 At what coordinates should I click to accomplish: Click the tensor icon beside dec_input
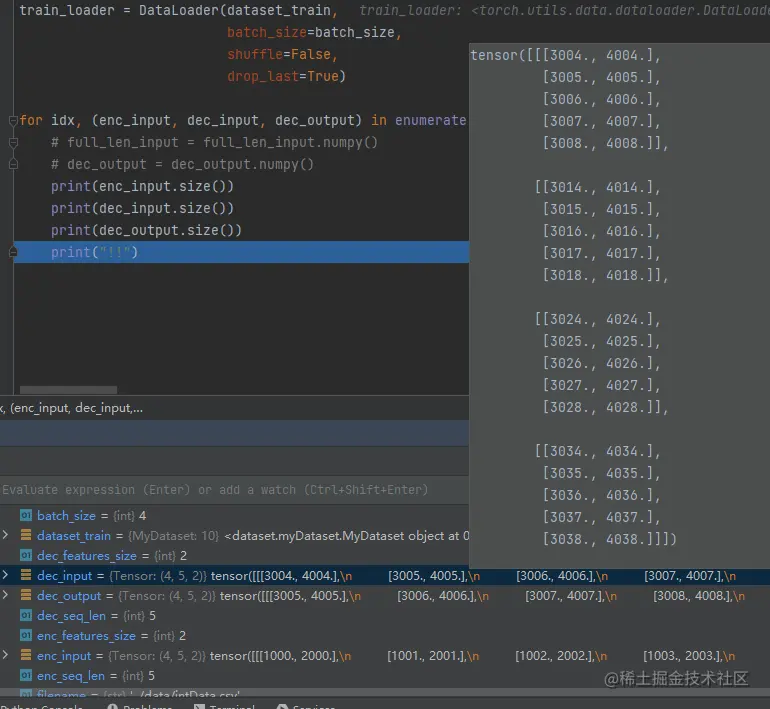(26, 575)
